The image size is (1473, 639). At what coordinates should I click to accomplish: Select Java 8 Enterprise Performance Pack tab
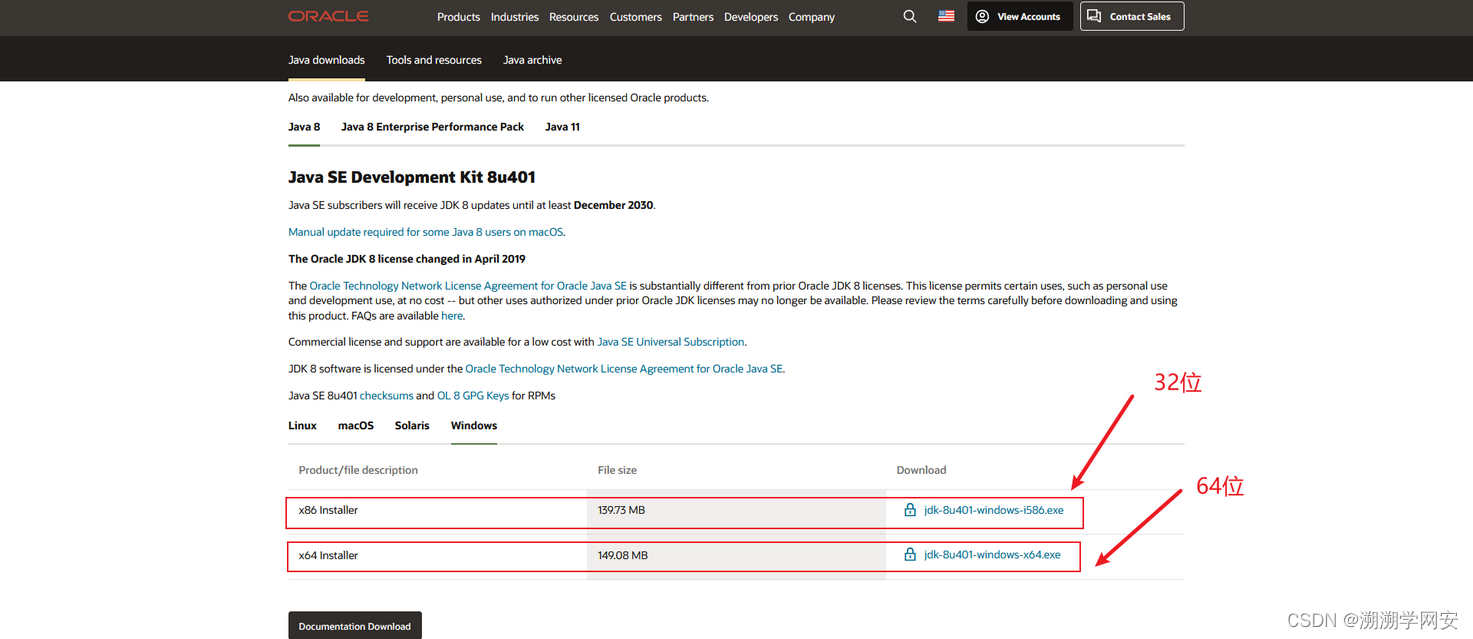click(432, 127)
